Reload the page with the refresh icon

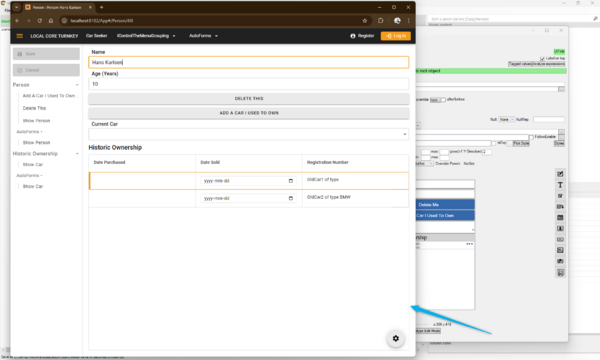(x=39, y=21)
